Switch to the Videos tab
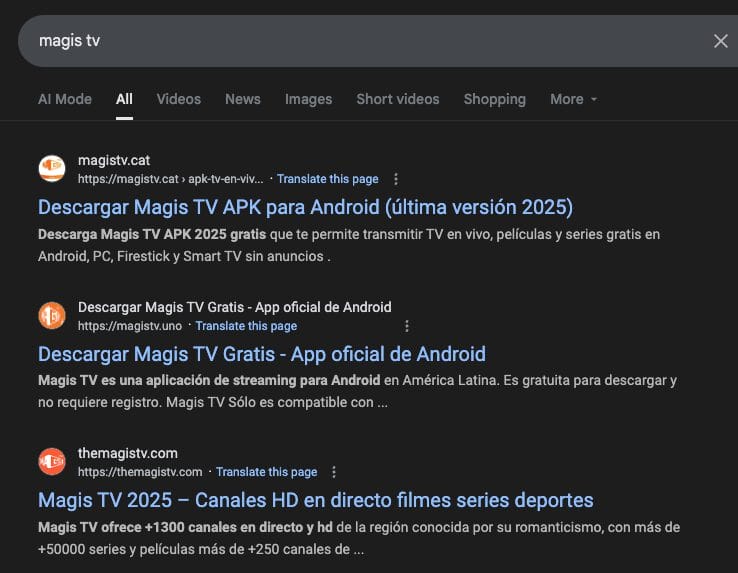This screenshot has height=573, width=738. point(179,99)
